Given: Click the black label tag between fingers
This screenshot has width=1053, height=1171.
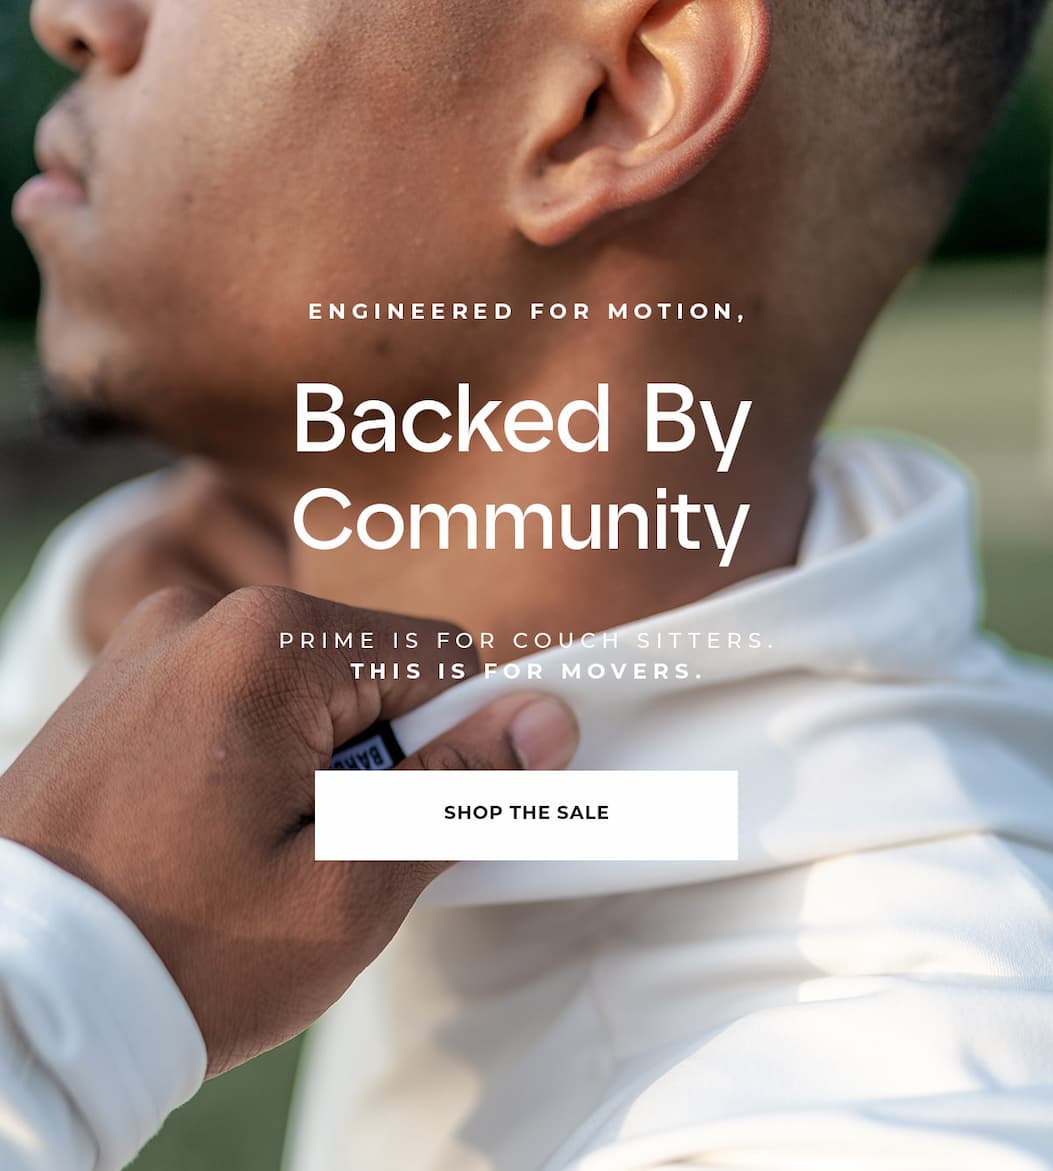Looking at the screenshot, I should 367,750.
